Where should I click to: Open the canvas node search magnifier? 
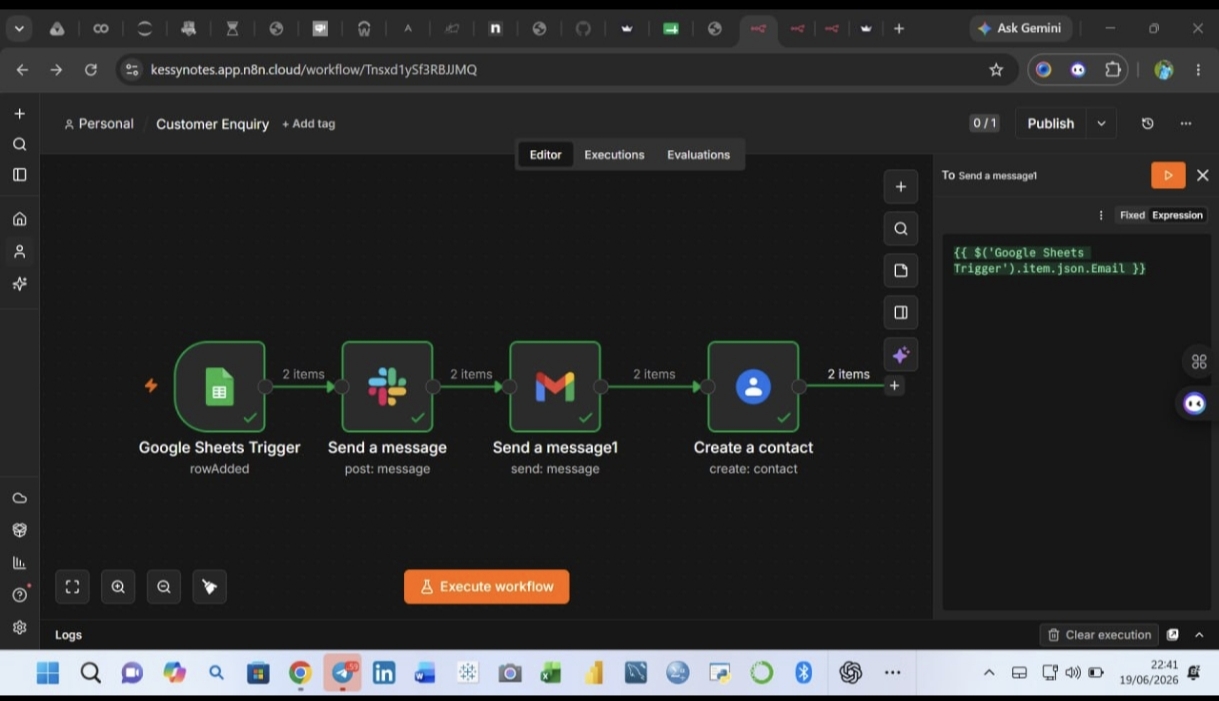click(x=901, y=229)
